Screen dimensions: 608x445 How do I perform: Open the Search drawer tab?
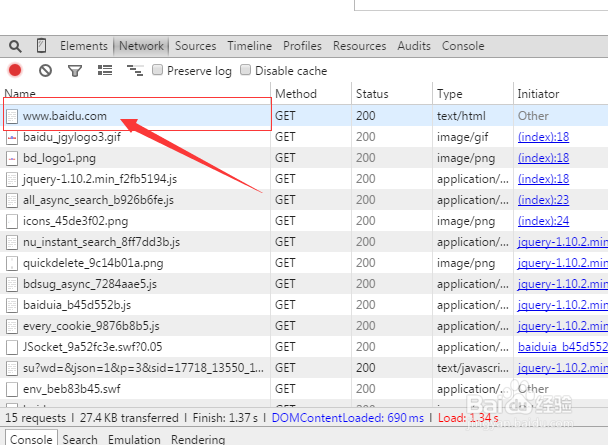[80, 439]
